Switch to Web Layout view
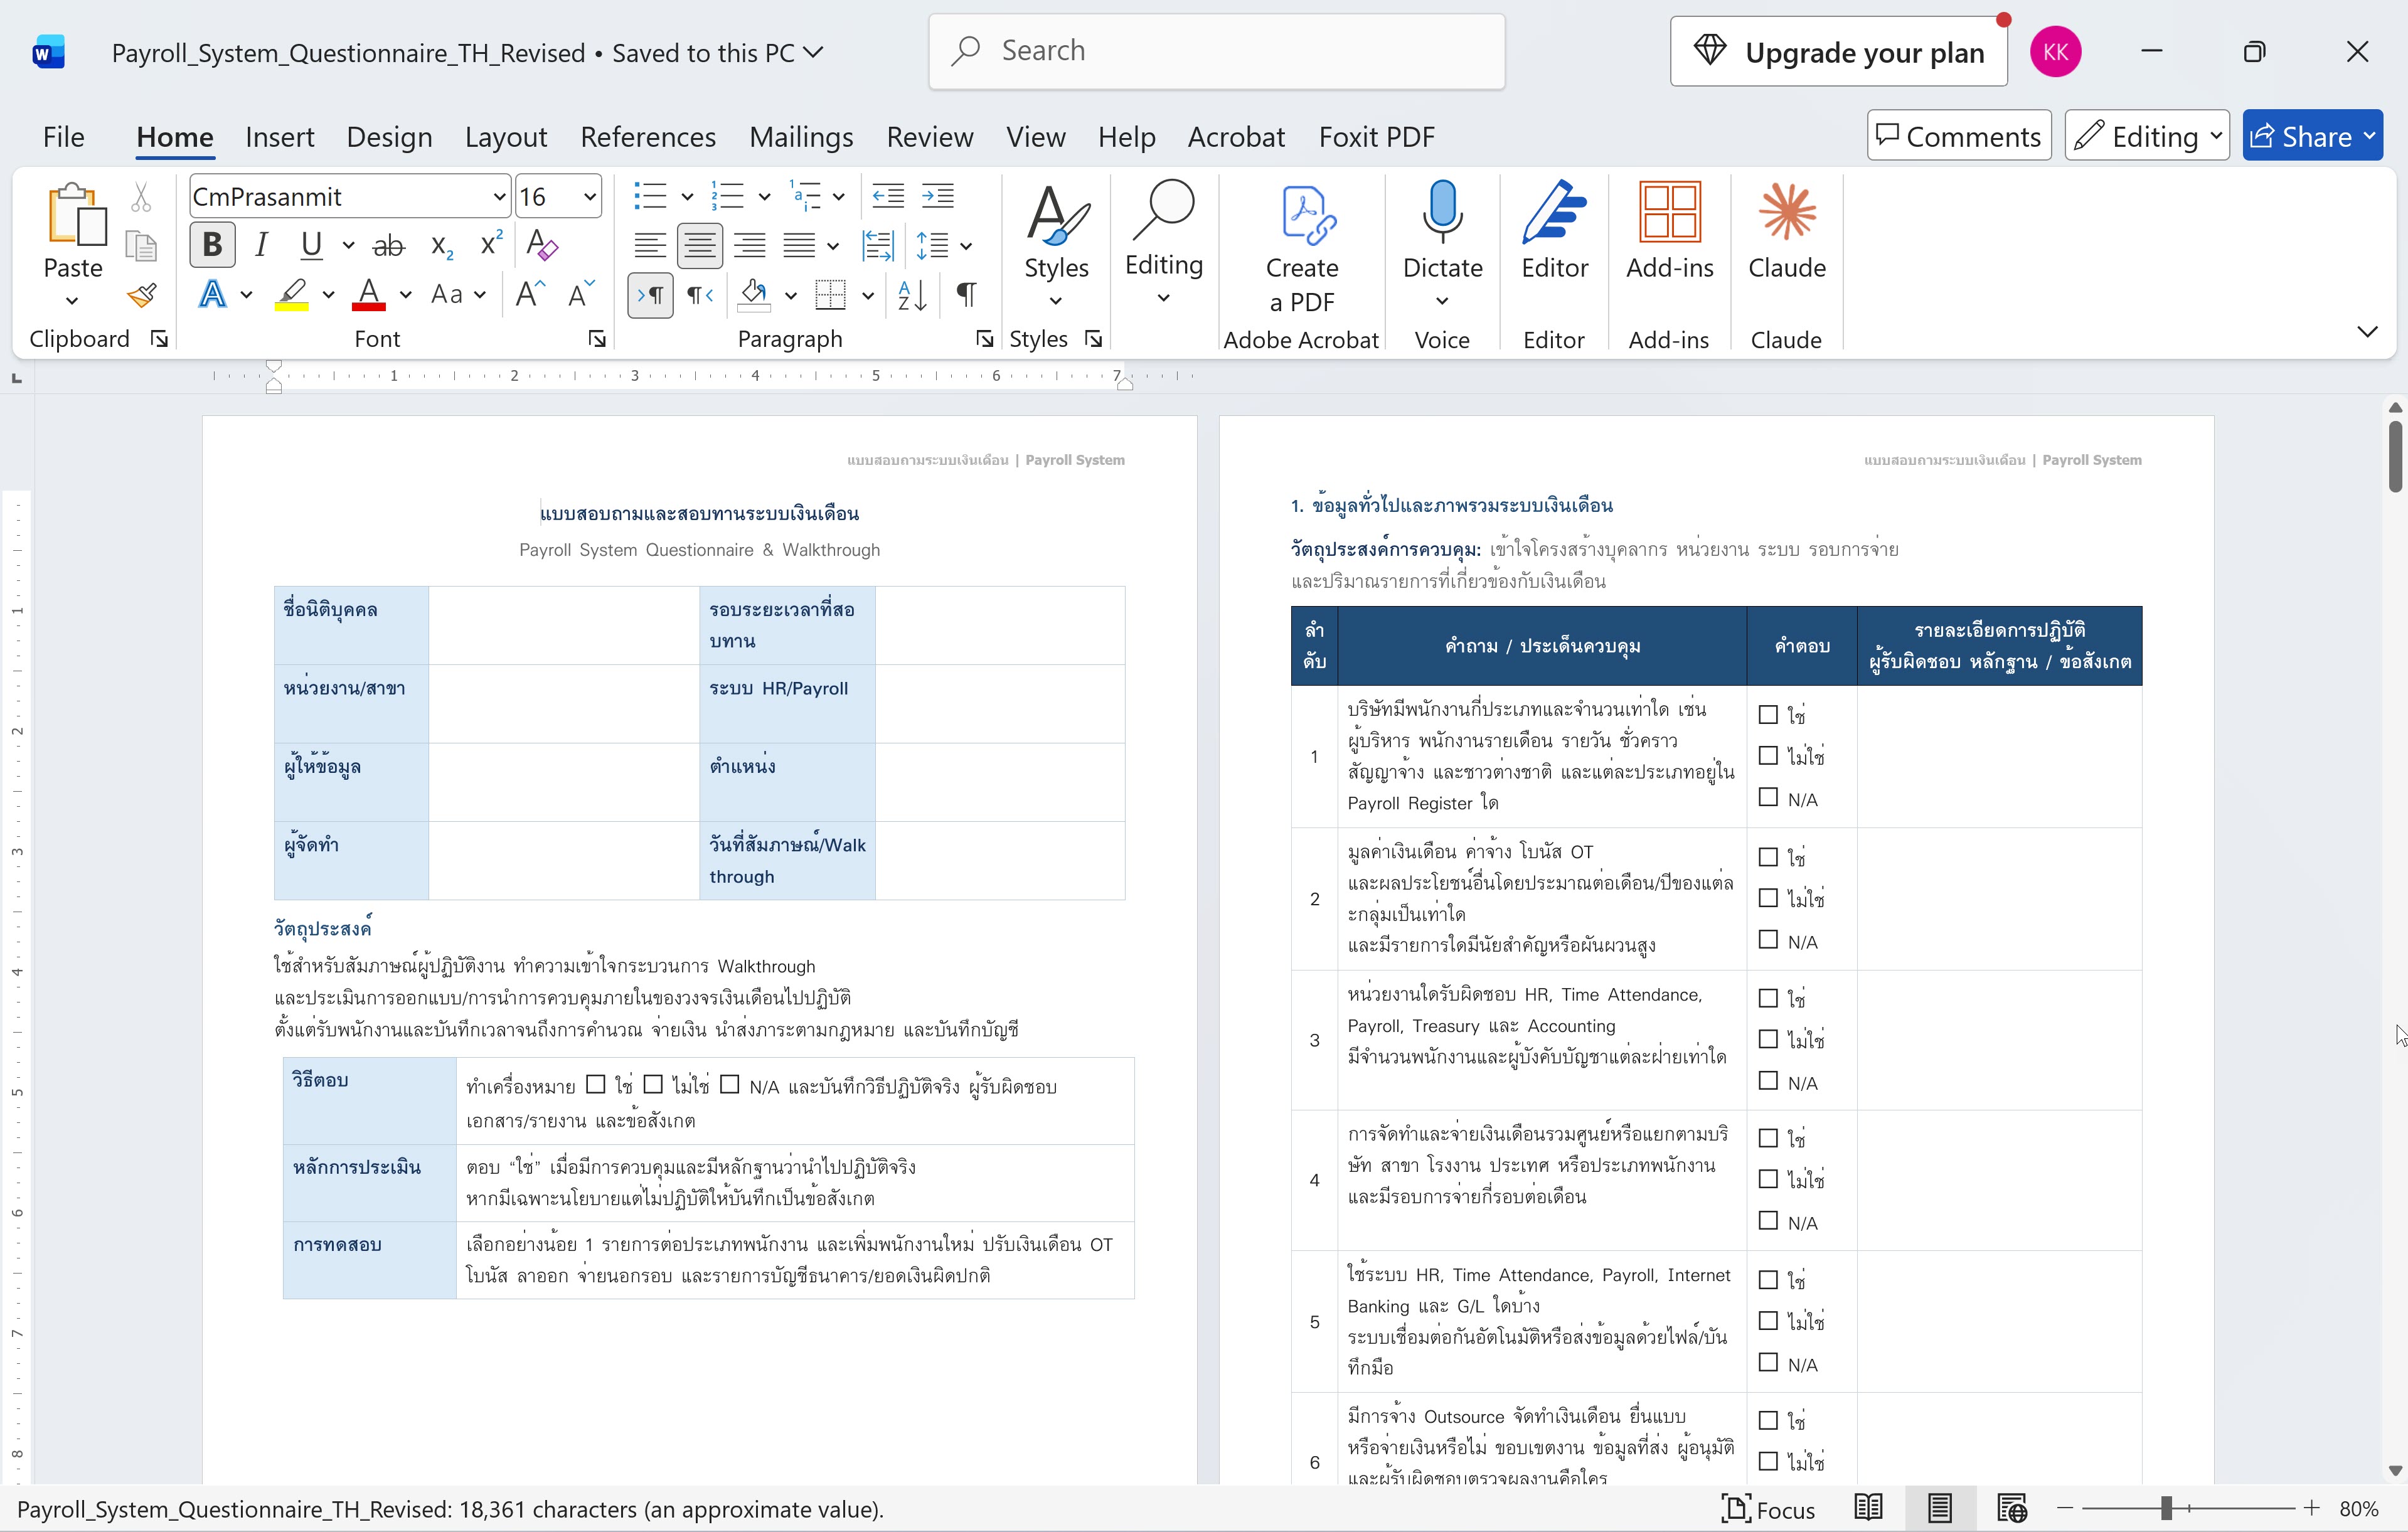The height and width of the screenshot is (1532, 2408). [x=2011, y=1508]
